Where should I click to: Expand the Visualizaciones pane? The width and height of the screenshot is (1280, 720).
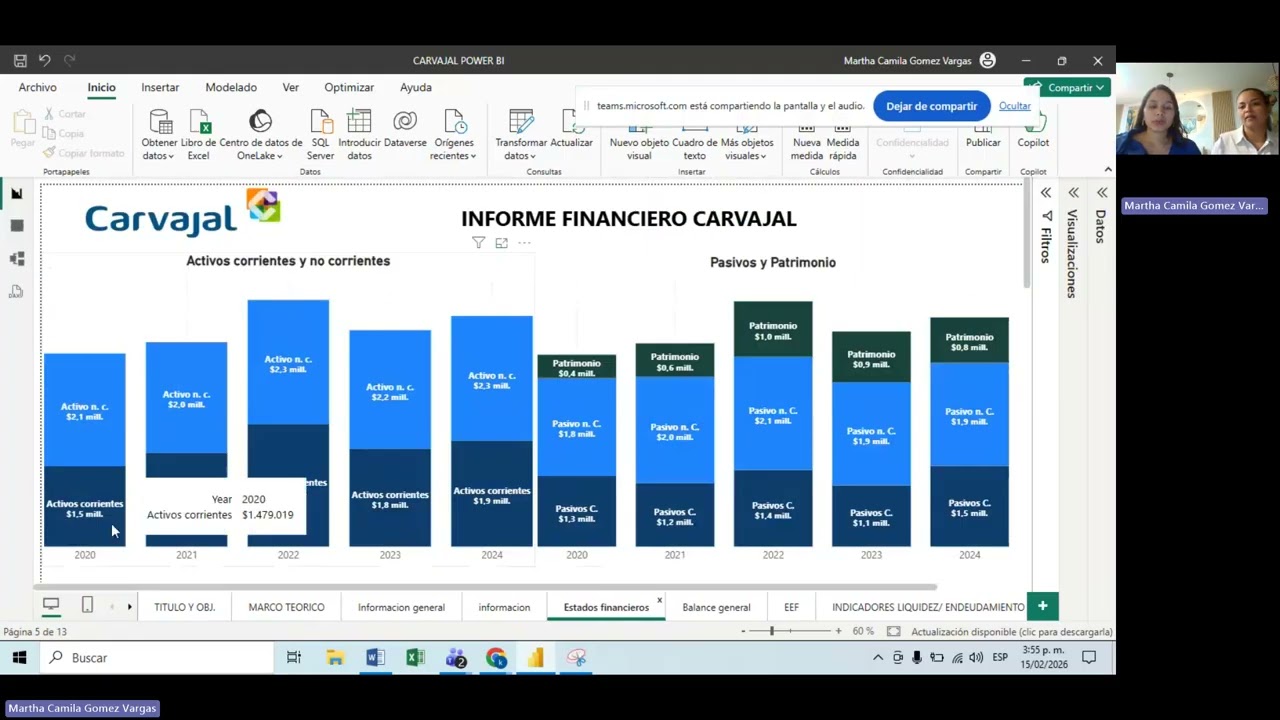point(1073,193)
